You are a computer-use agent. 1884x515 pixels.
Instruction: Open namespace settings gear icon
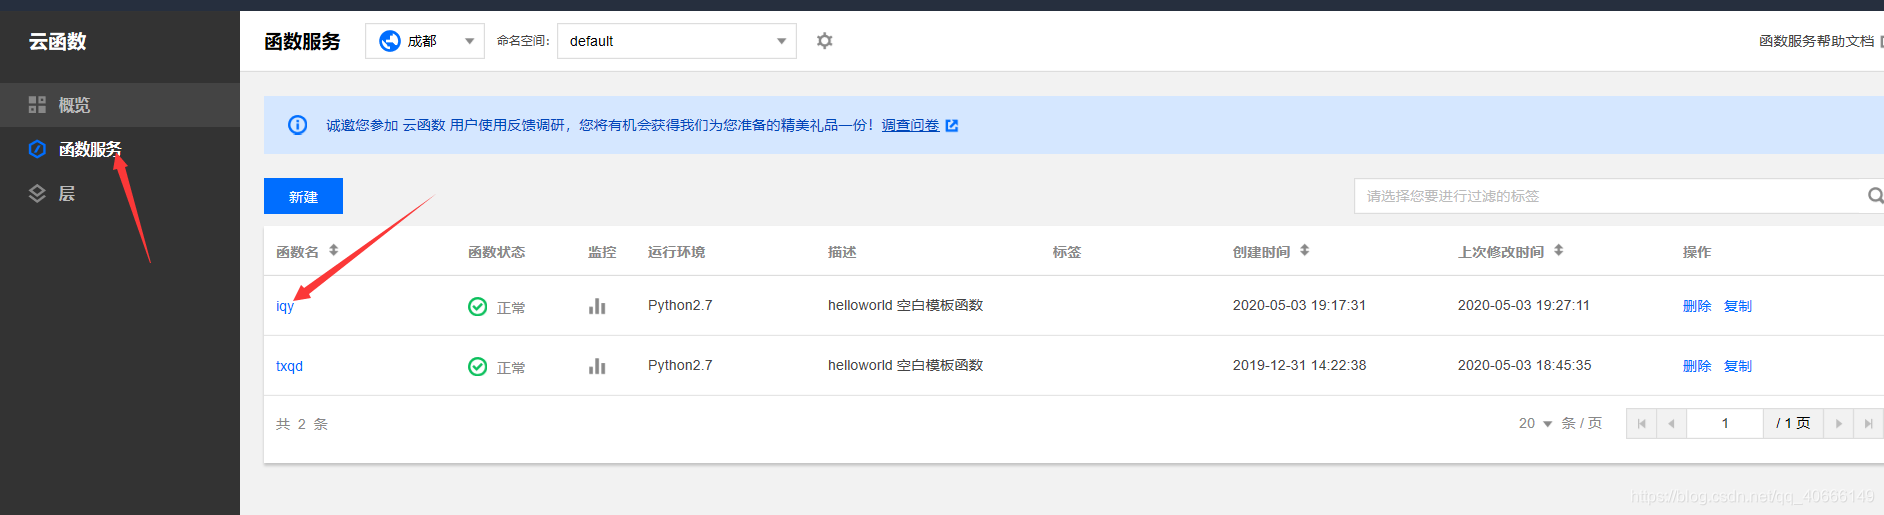coord(824,41)
